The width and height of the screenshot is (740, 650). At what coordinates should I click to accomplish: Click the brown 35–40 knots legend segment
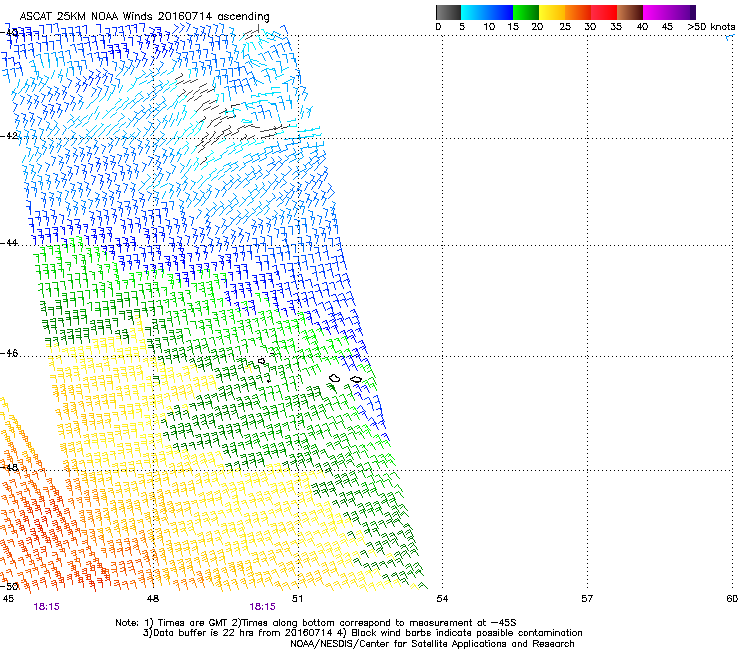pyautogui.click(x=630, y=12)
